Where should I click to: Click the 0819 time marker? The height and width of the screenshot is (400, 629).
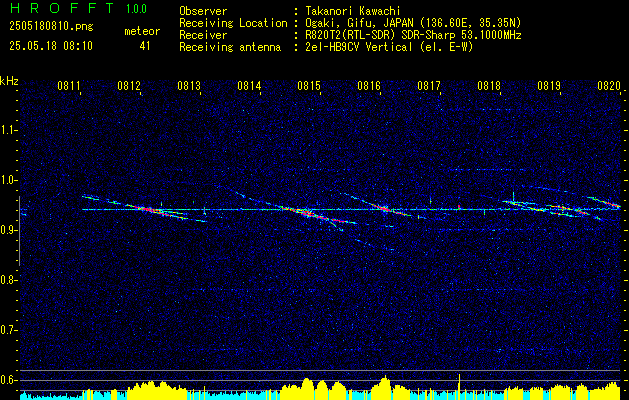[x=548, y=85]
